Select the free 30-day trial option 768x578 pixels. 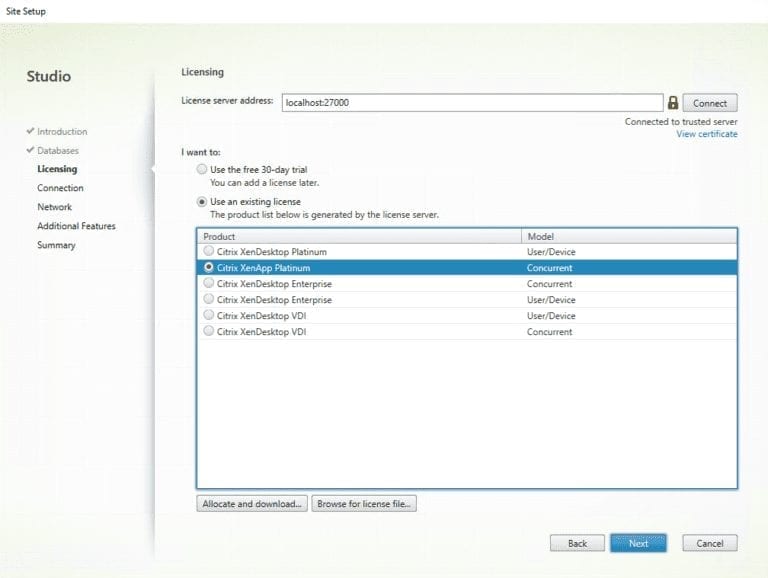coord(202,170)
